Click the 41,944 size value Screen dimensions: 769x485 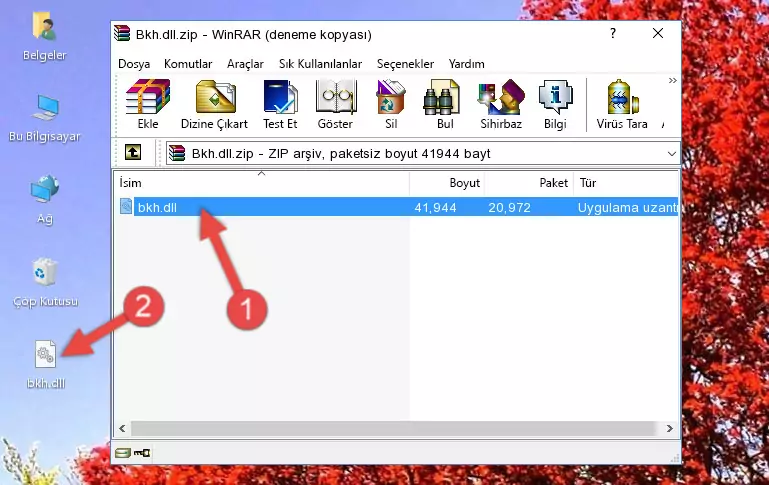pyautogui.click(x=435, y=207)
